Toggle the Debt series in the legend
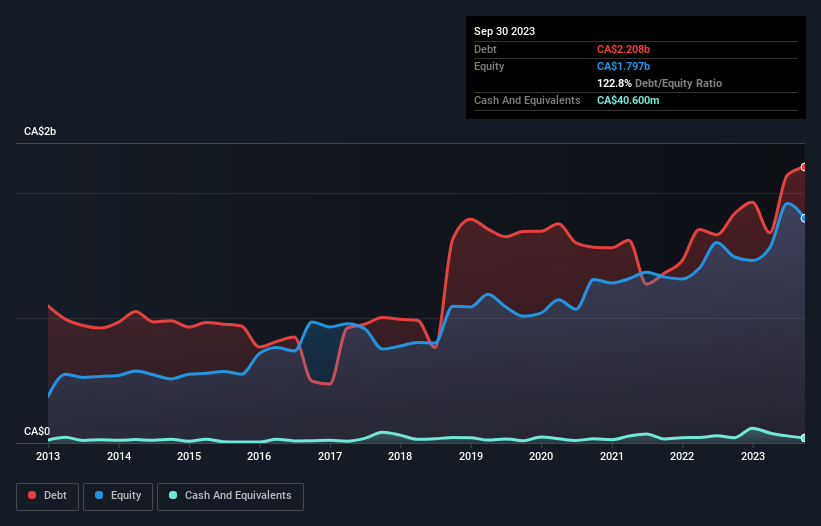Screen dimensions: 821x526 47,496
